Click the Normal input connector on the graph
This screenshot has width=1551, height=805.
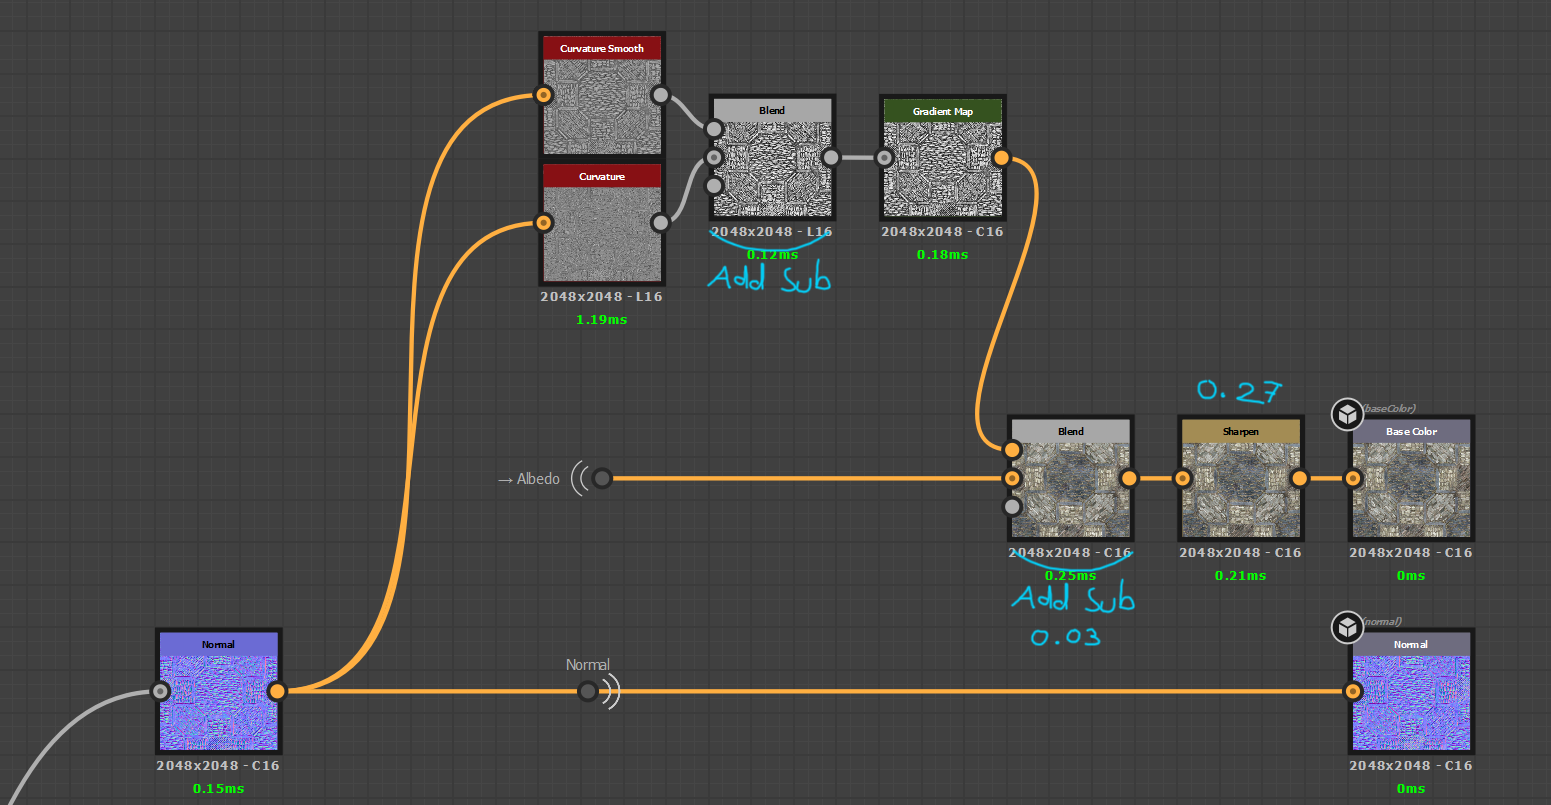point(587,691)
